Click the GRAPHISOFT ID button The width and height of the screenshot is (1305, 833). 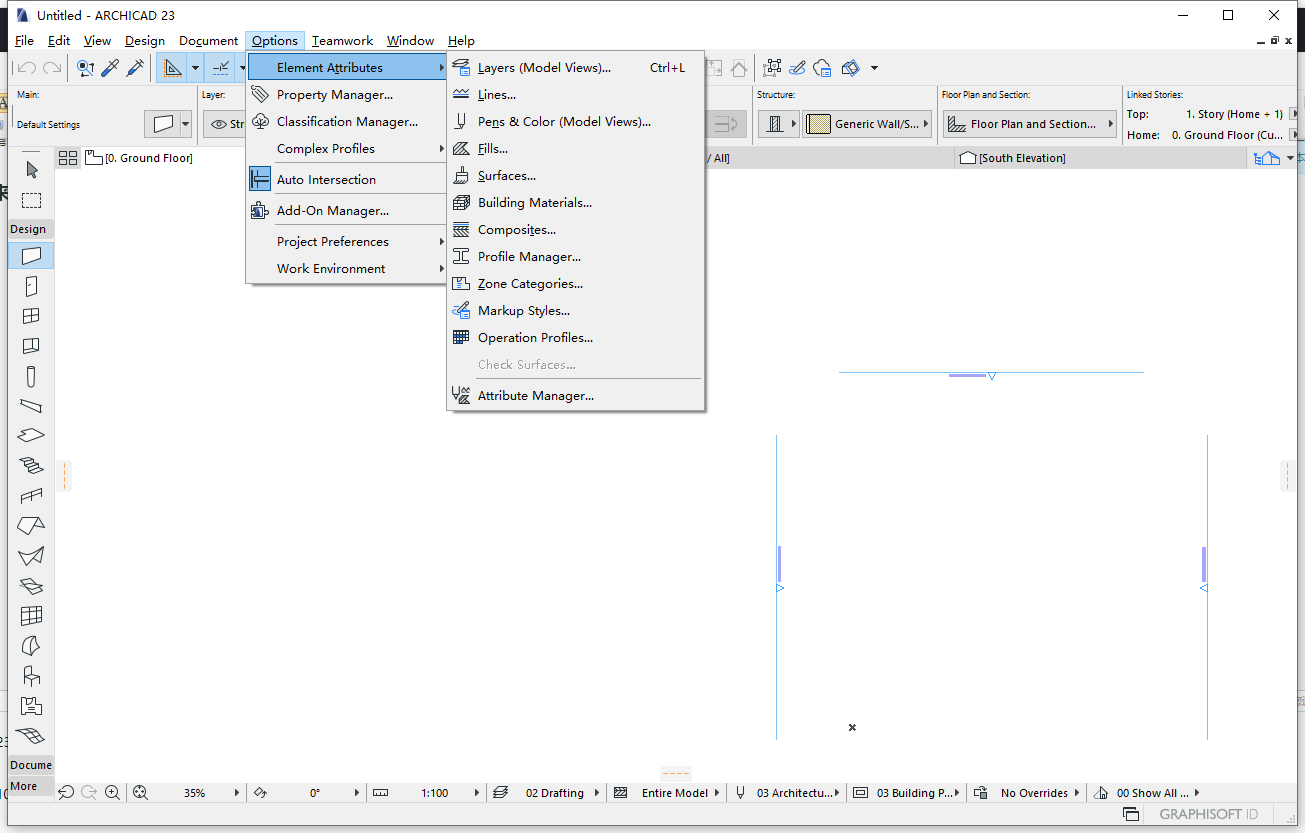tap(1209, 814)
